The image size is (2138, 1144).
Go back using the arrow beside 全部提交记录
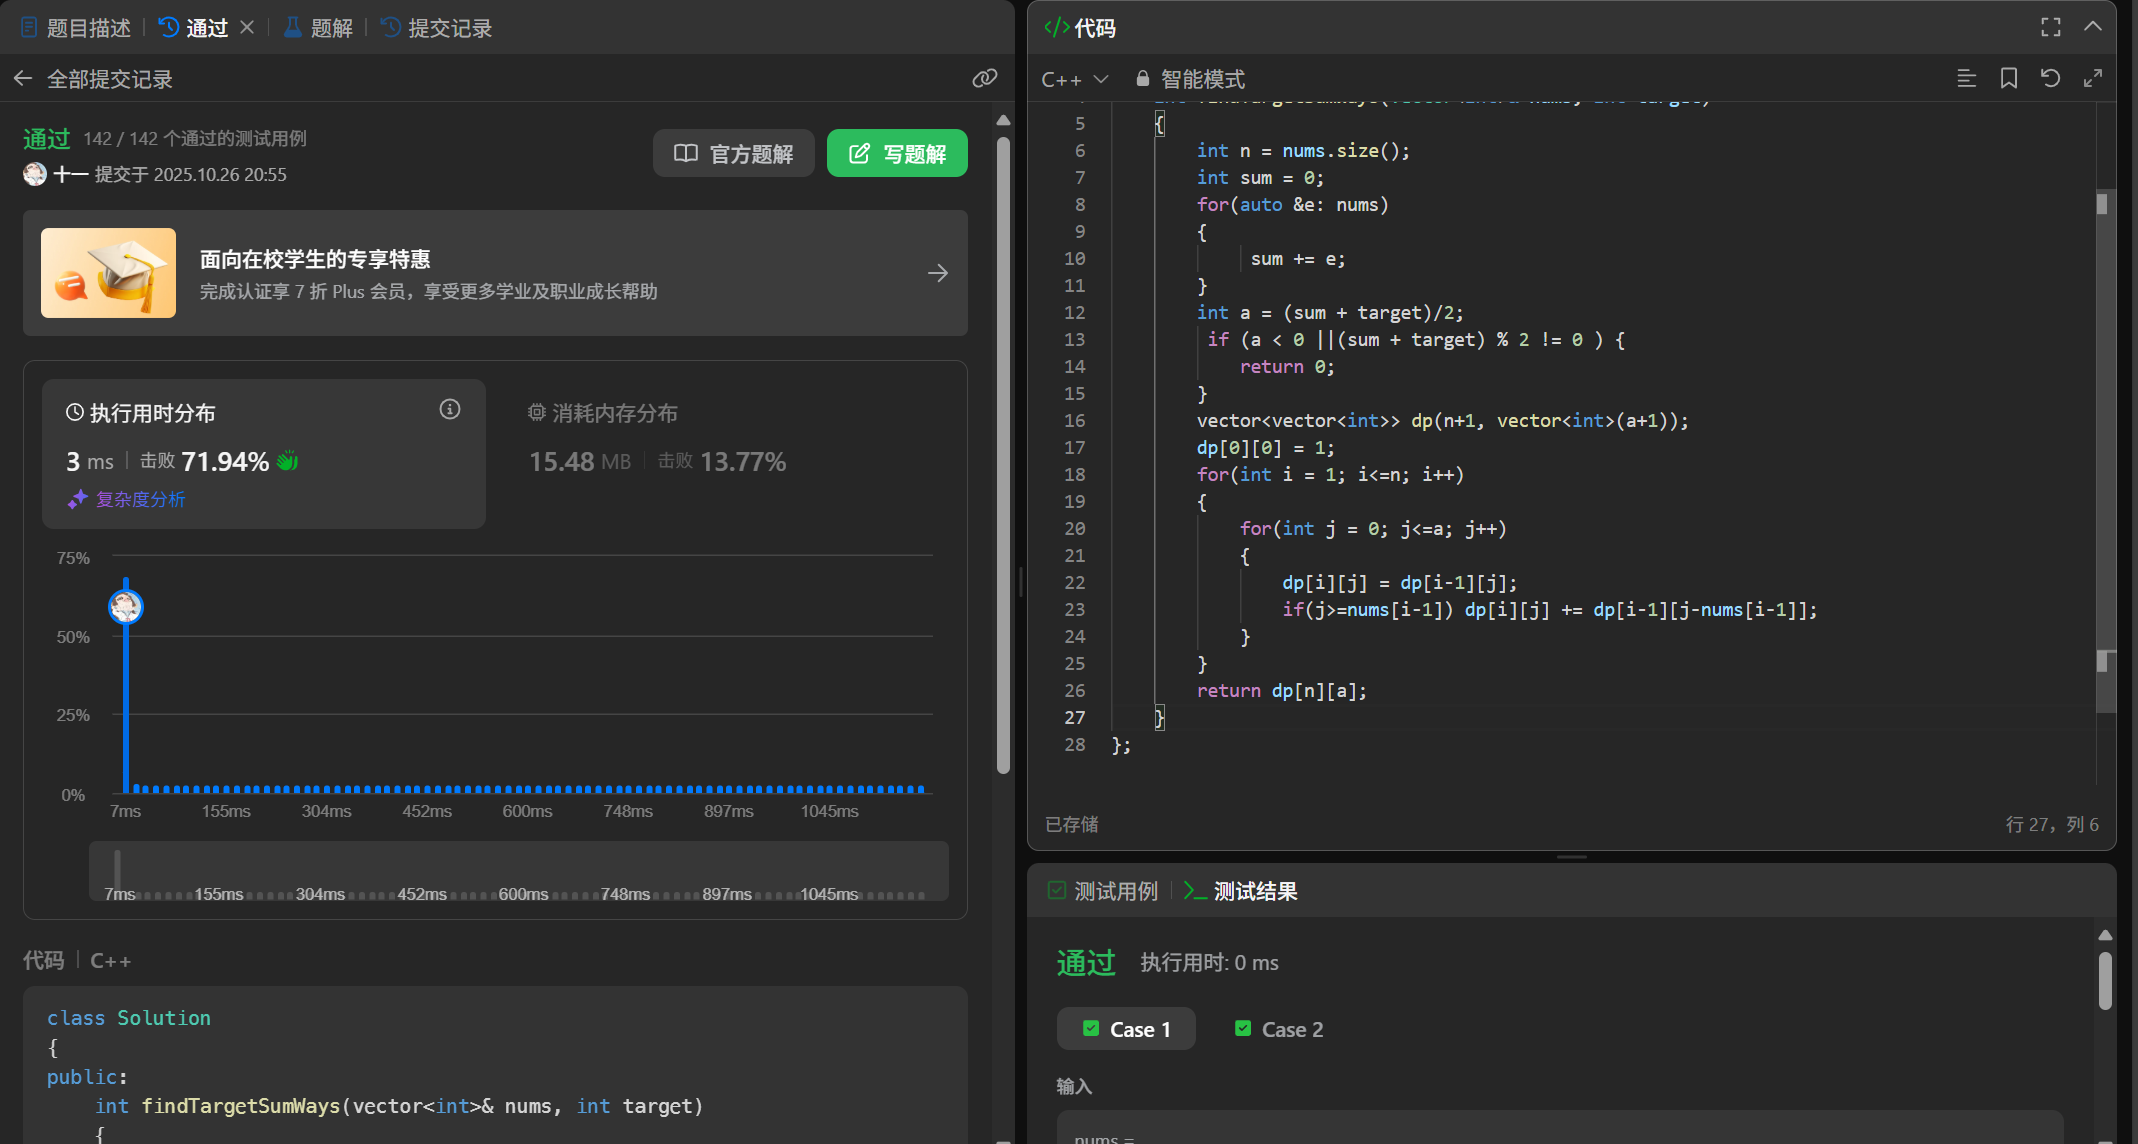[x=23, y=78]
